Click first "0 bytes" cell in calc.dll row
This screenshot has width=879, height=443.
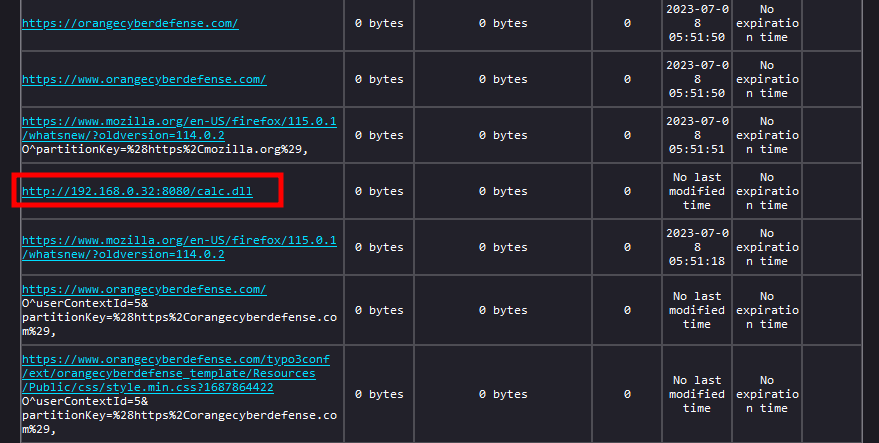pos(379,191)
